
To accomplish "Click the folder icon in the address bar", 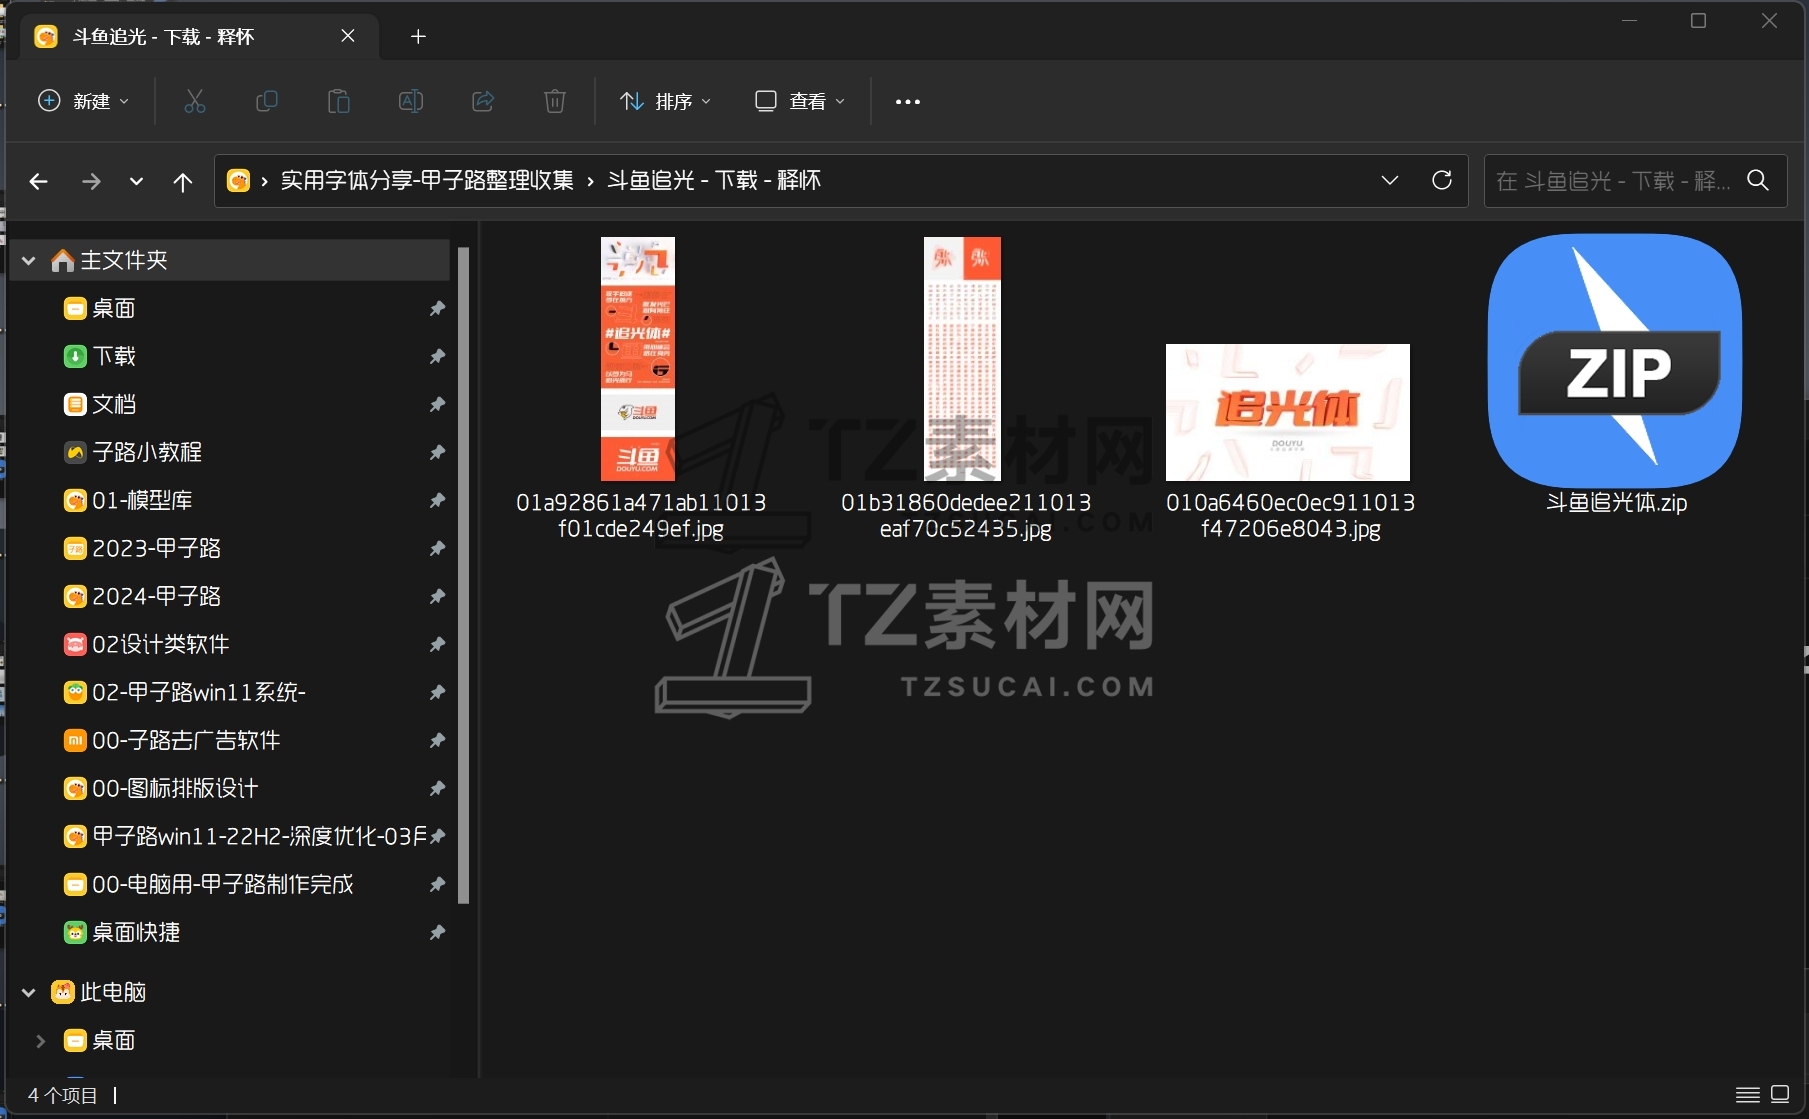I will [238, 180].
